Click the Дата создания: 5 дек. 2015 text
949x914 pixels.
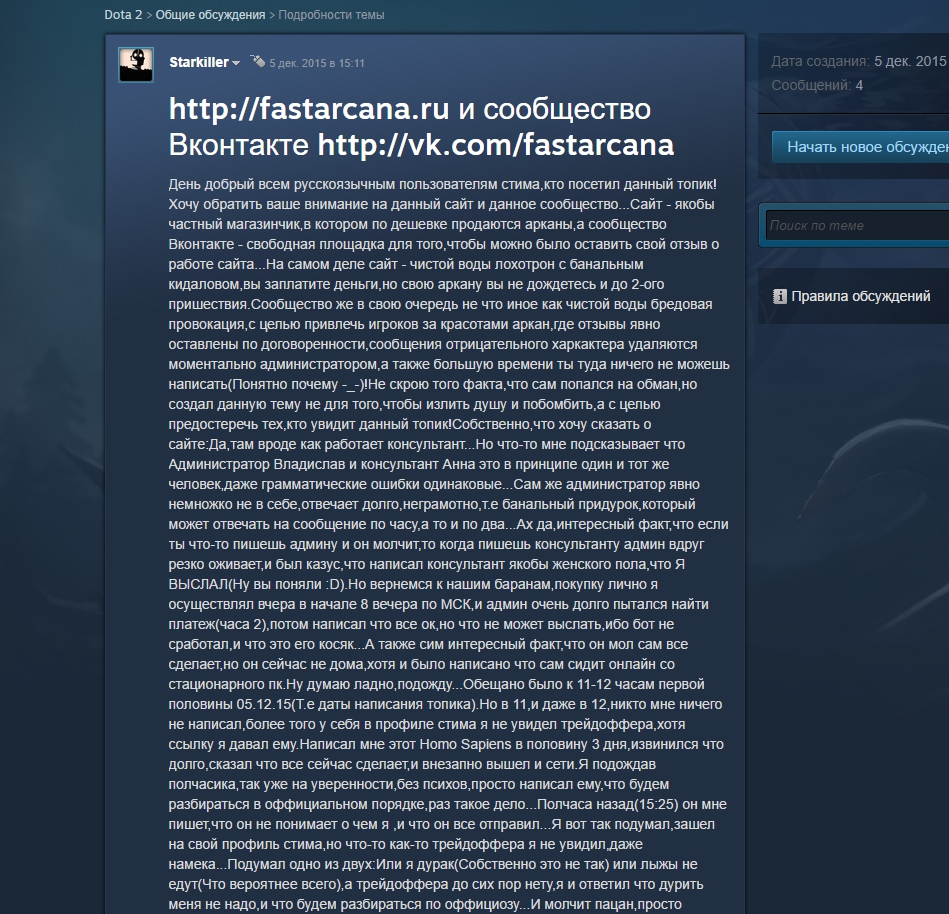(858, 61)
